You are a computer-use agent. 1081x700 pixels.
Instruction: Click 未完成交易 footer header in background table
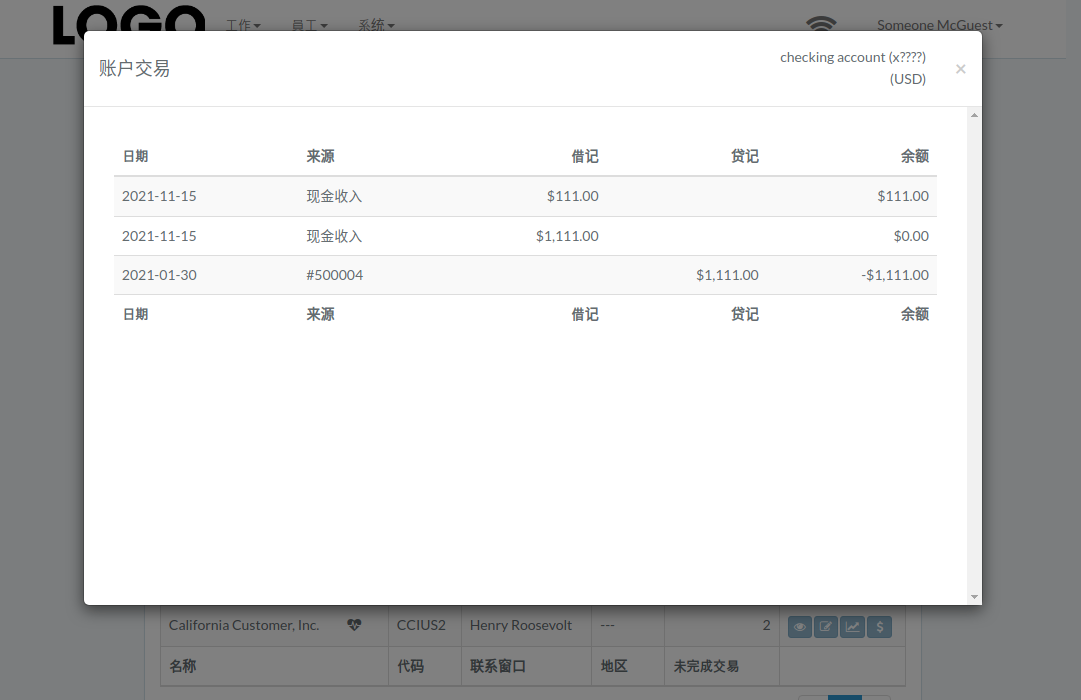pos(706,666)
